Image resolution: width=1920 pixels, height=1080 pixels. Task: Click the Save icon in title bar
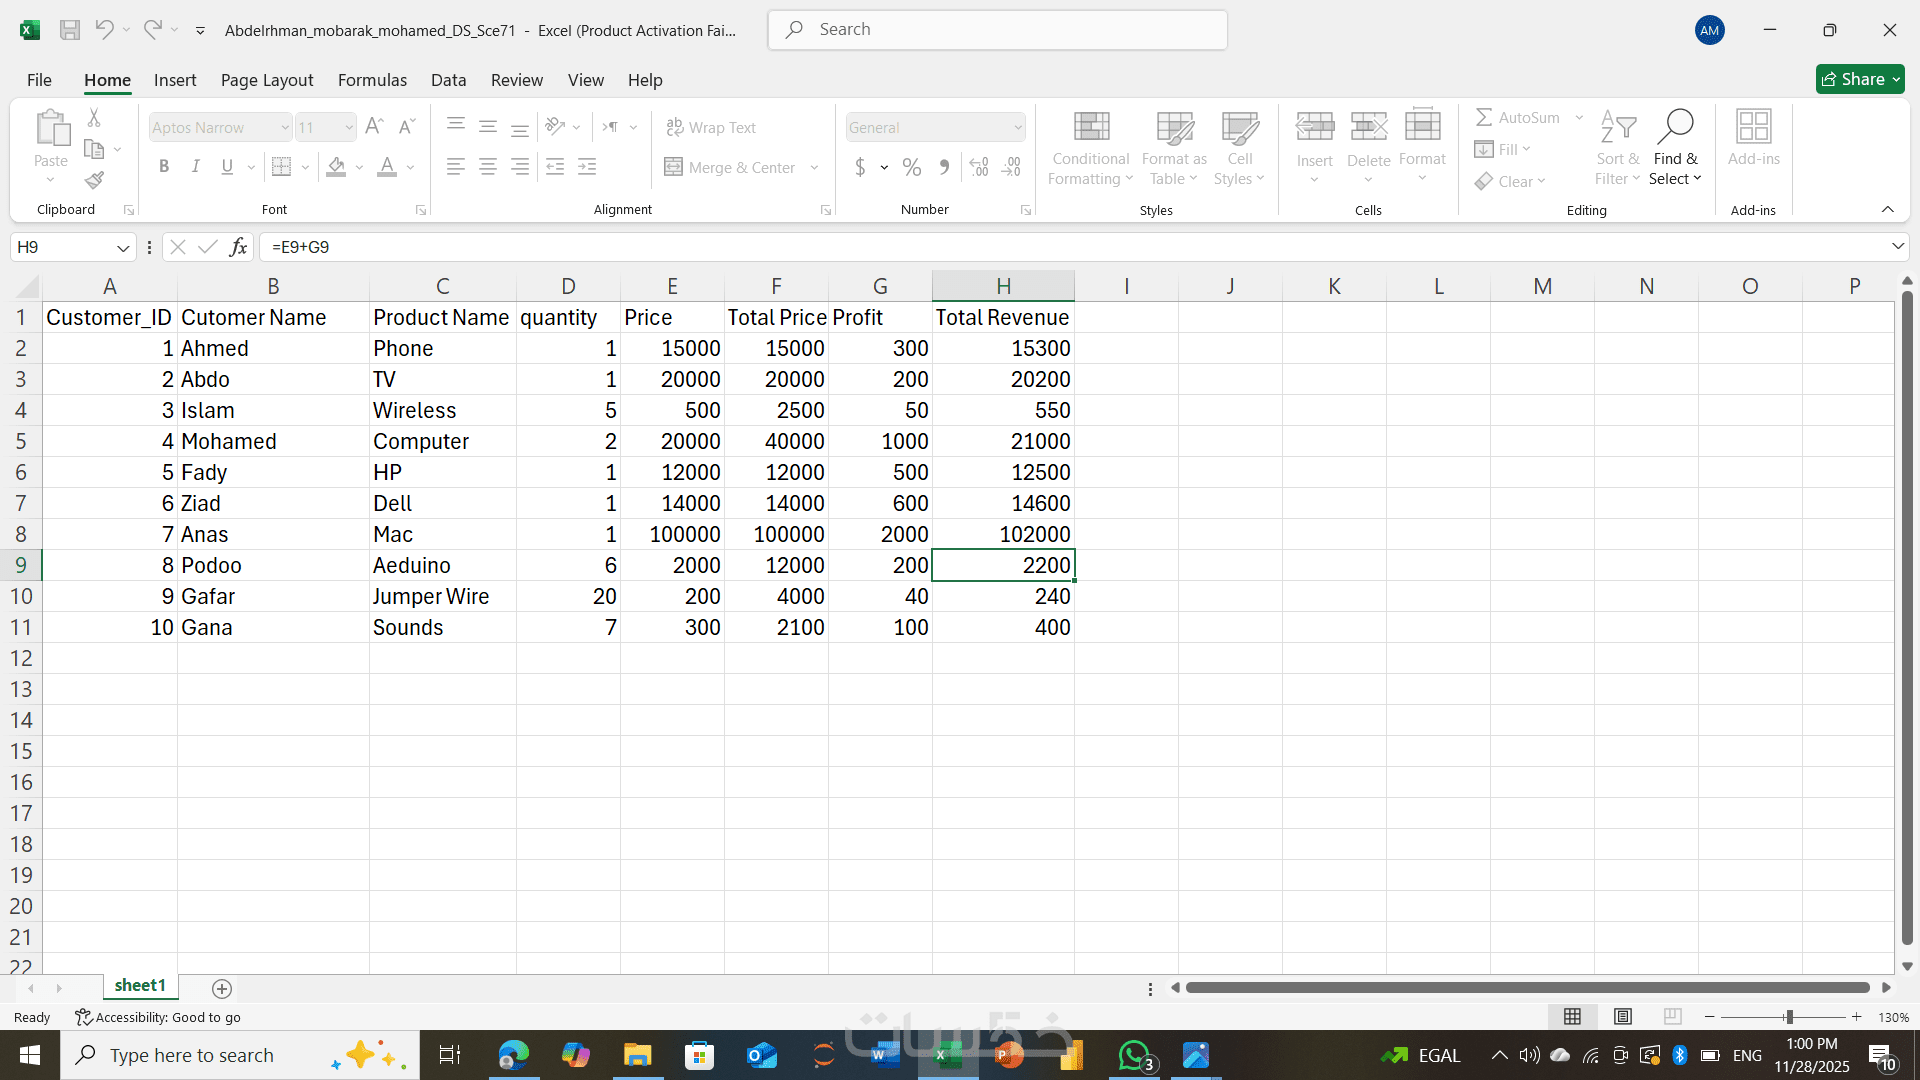70,30
